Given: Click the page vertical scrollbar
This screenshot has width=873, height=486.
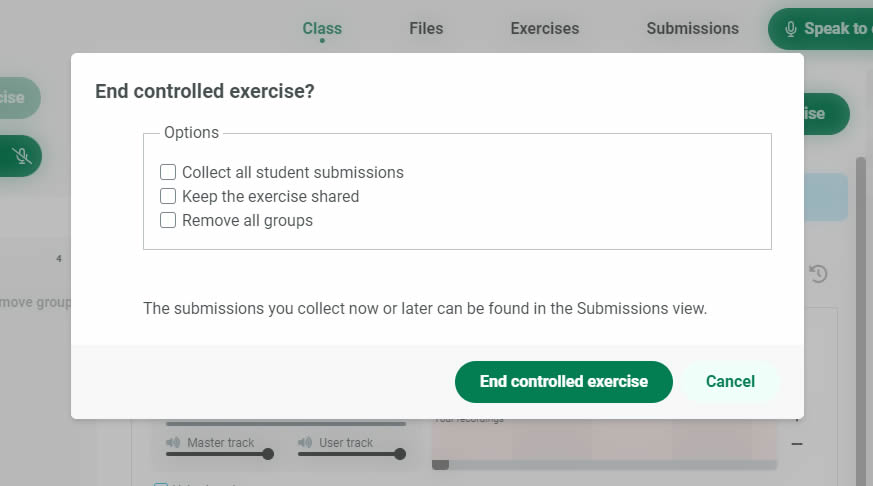Looking at the screenshot, I should coord(860,300).
